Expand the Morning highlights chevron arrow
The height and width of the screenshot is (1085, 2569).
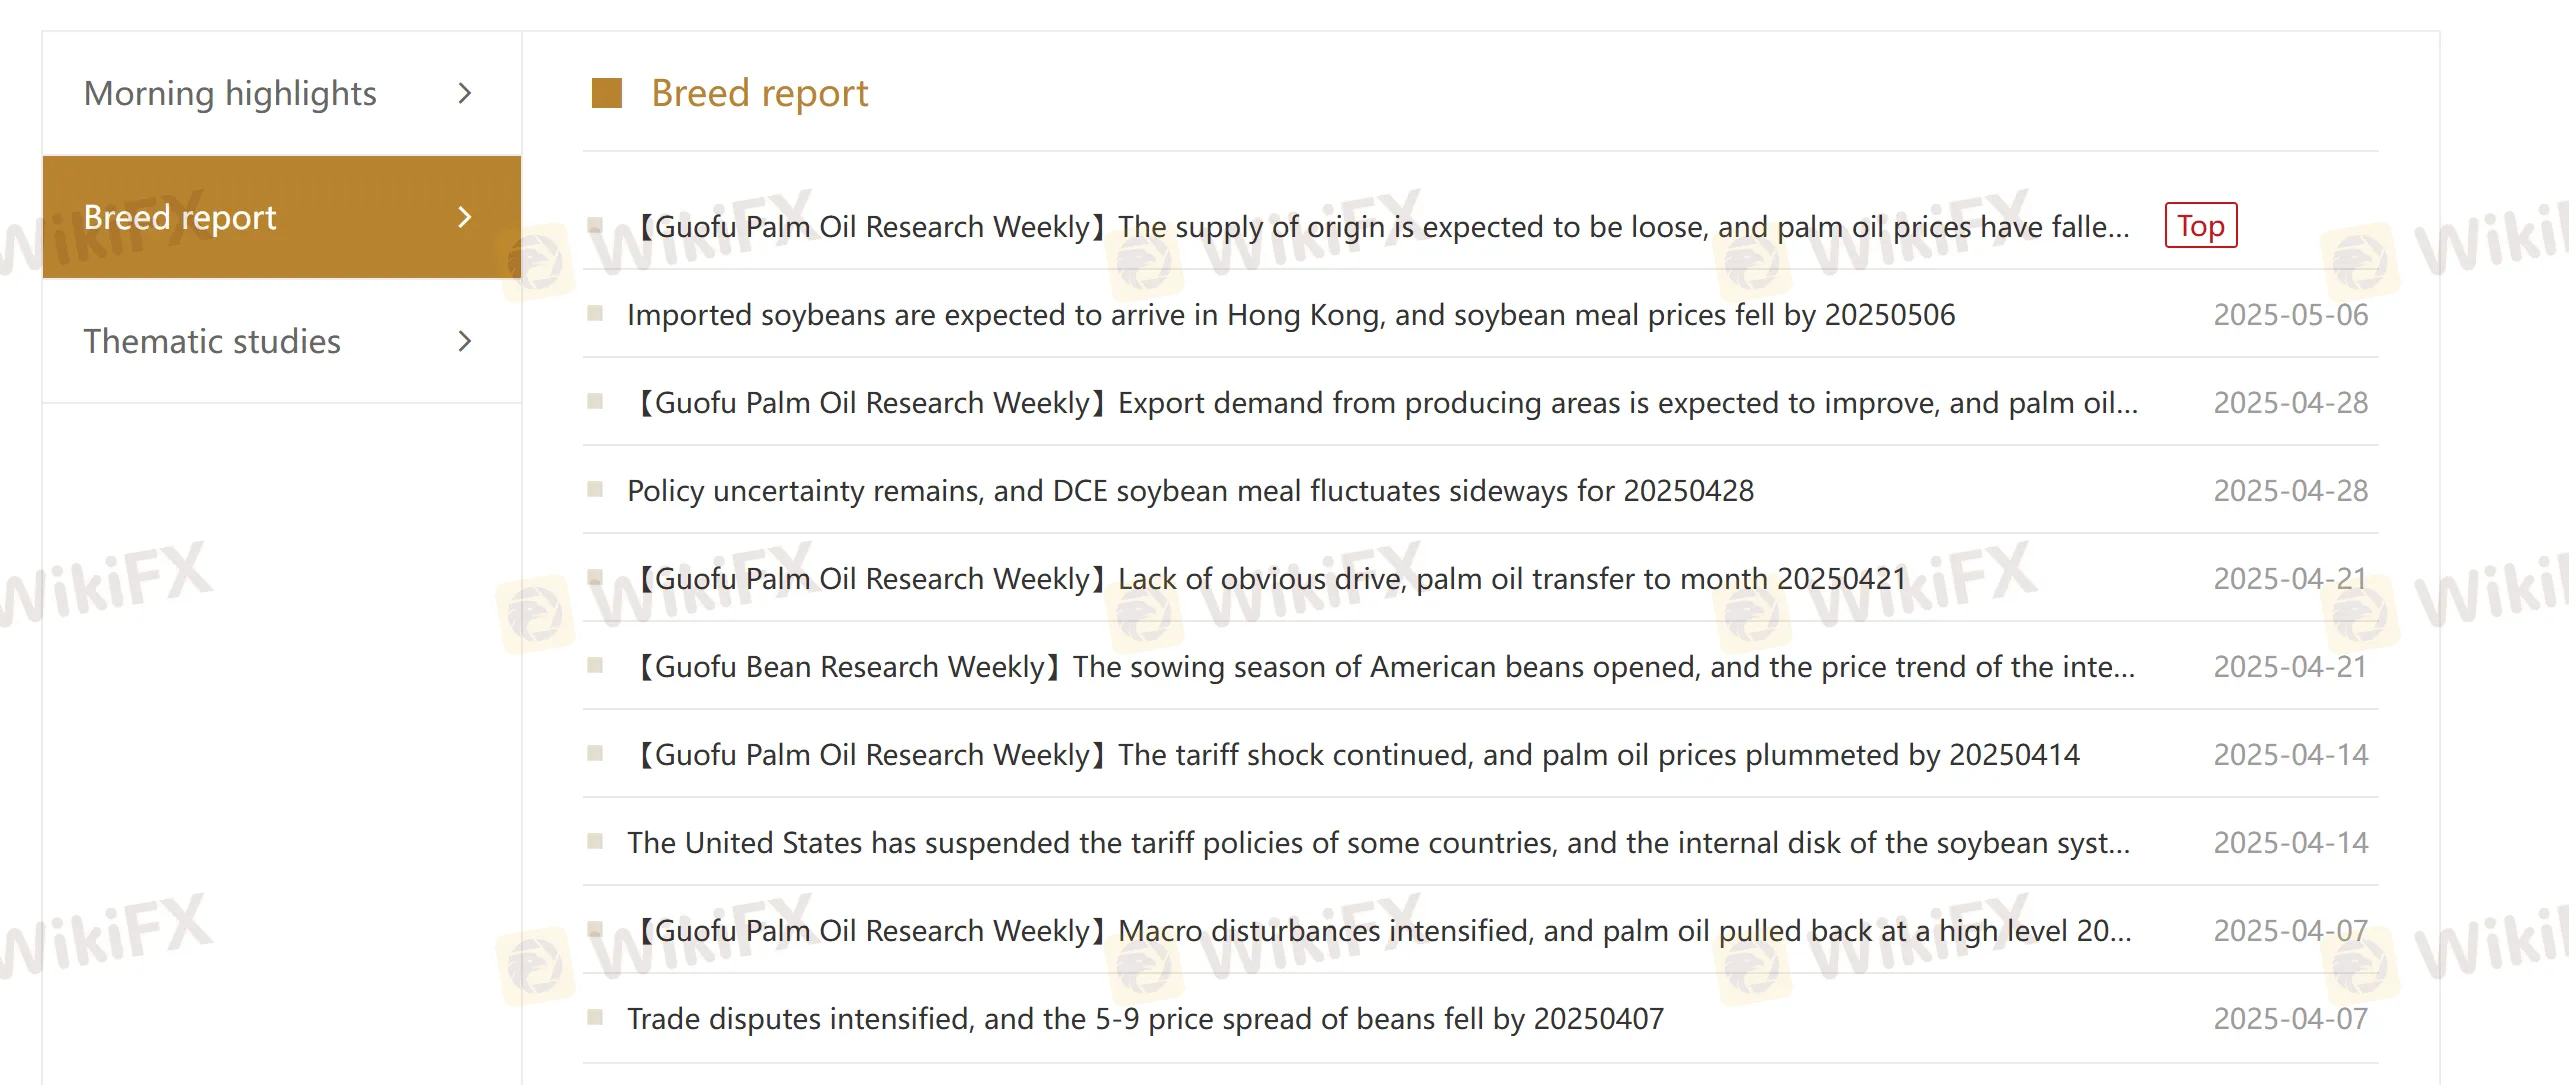[464, 93]
